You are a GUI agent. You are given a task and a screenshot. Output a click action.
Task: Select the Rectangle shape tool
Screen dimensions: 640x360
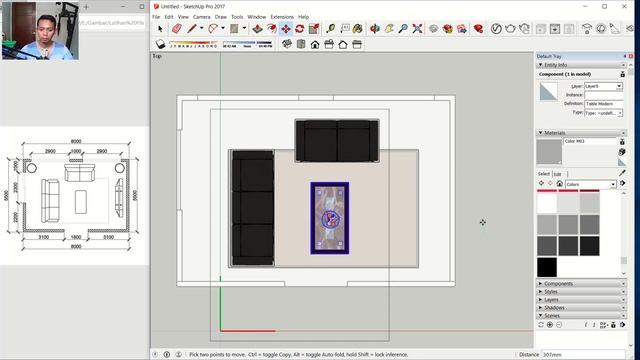(x=234, y=29)
